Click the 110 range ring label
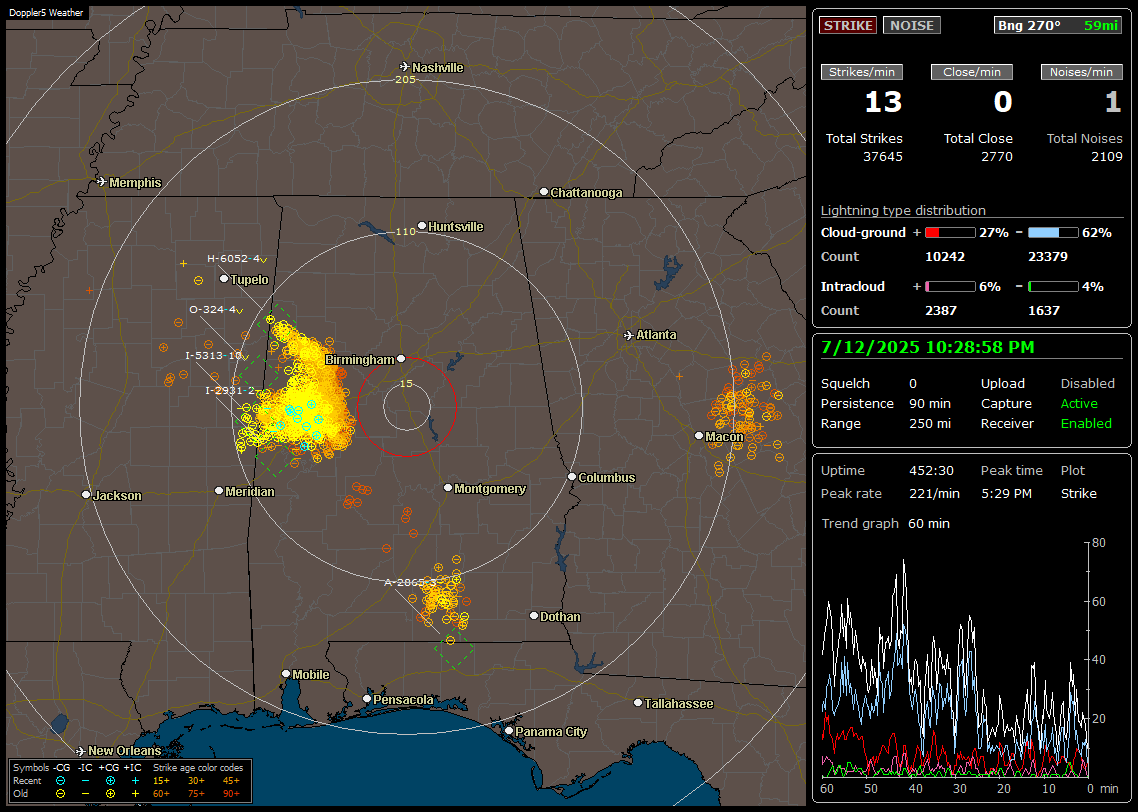The width and height of the screenshot is (1138, 812). (x=405, y=231)
